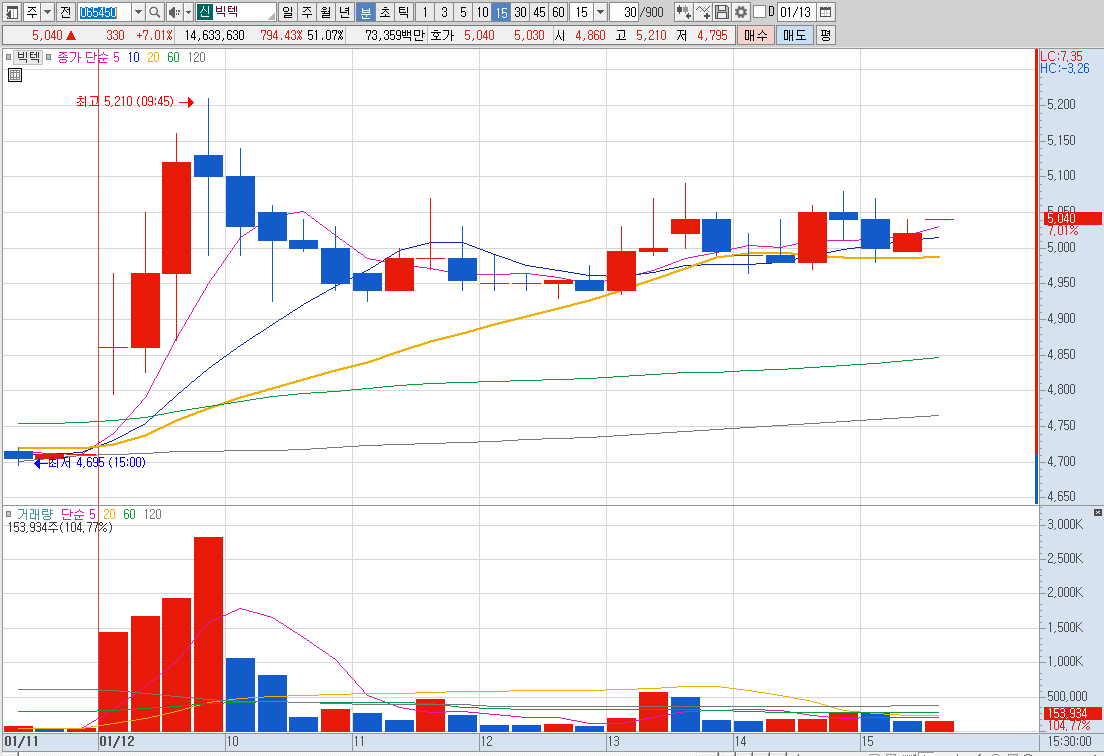1104x756 pixels.
Task: Select the 초 (second) period tab
Action: click(x=384, y=12)
